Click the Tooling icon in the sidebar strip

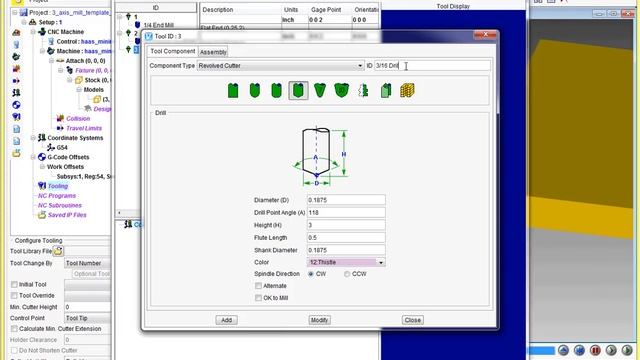click(x=16, y=117)
